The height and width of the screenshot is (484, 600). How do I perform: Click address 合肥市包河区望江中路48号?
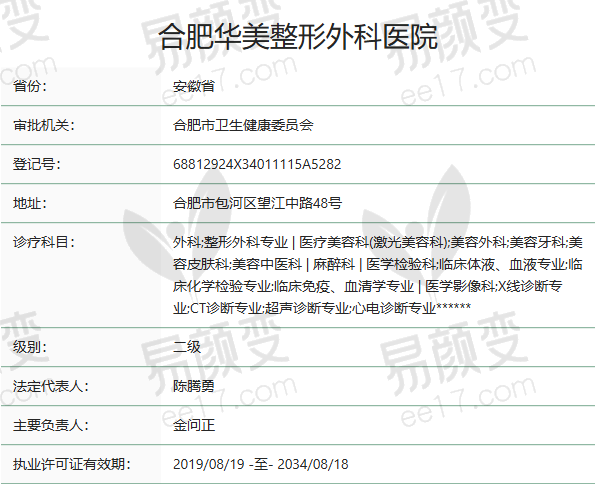(x=257, y=203)
